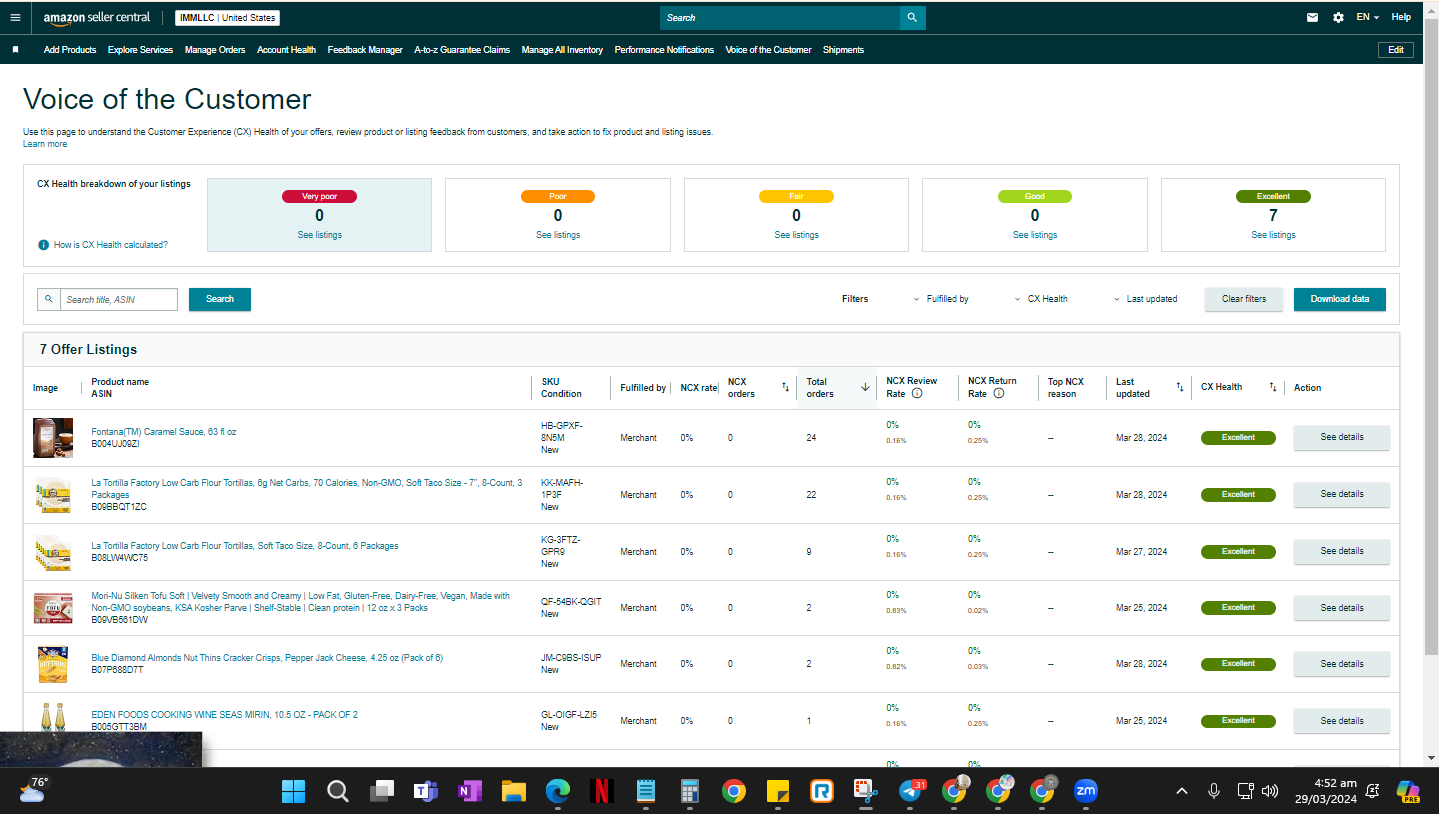
Task: Open the hamburger navigation menu
Action: tap(15, 17)
